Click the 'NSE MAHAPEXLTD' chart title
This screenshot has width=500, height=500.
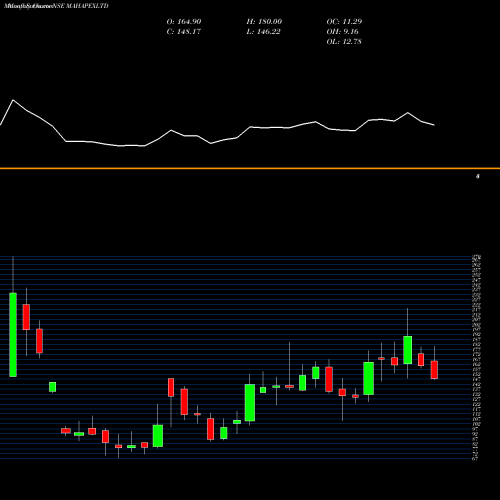pos(80,6)
